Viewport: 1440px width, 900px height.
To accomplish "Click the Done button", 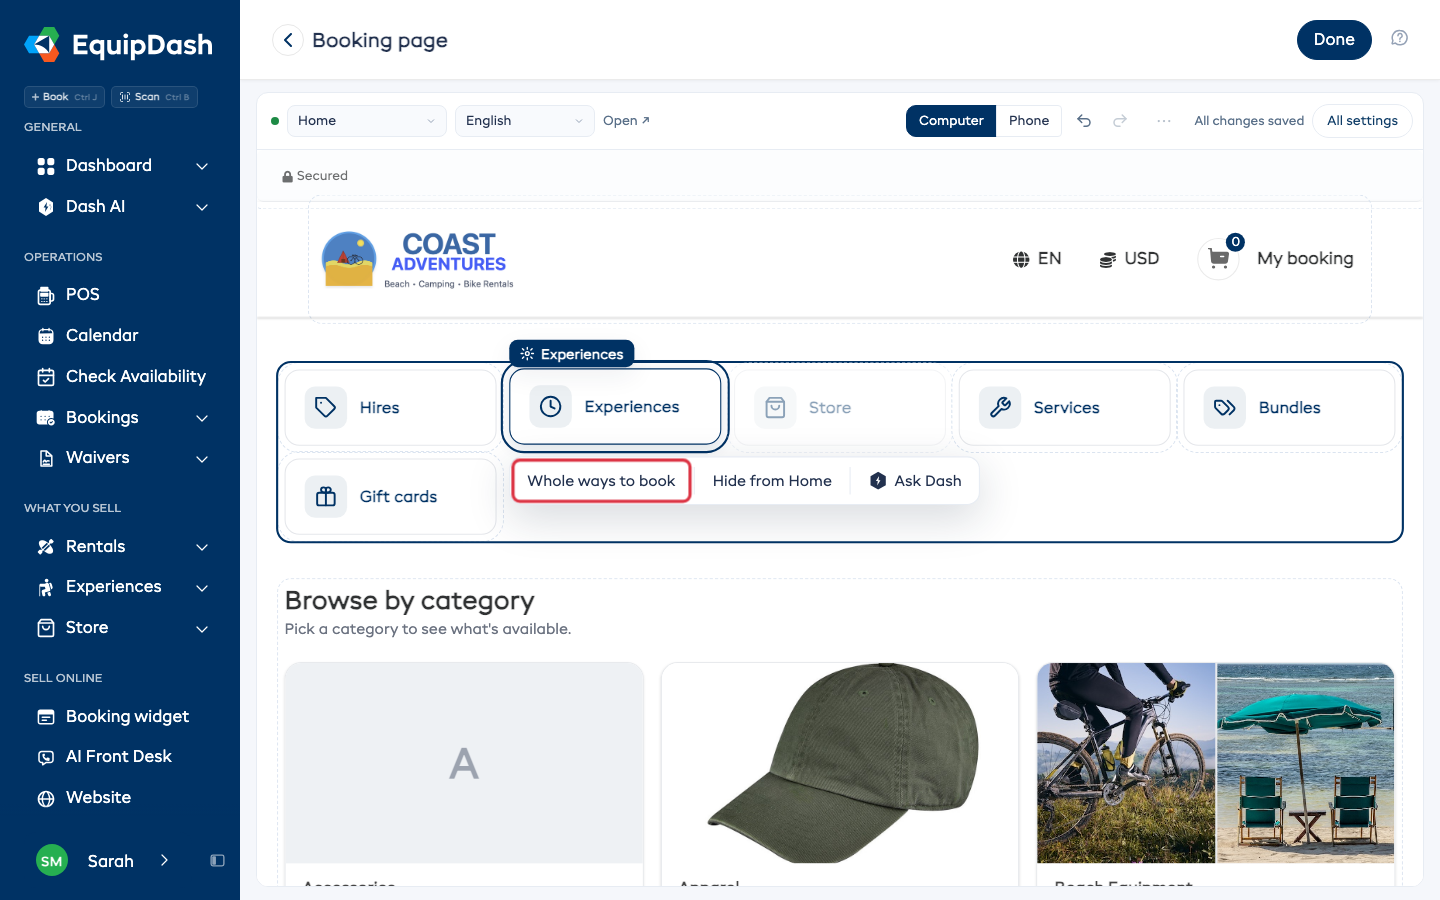I will coord(1334,40).
